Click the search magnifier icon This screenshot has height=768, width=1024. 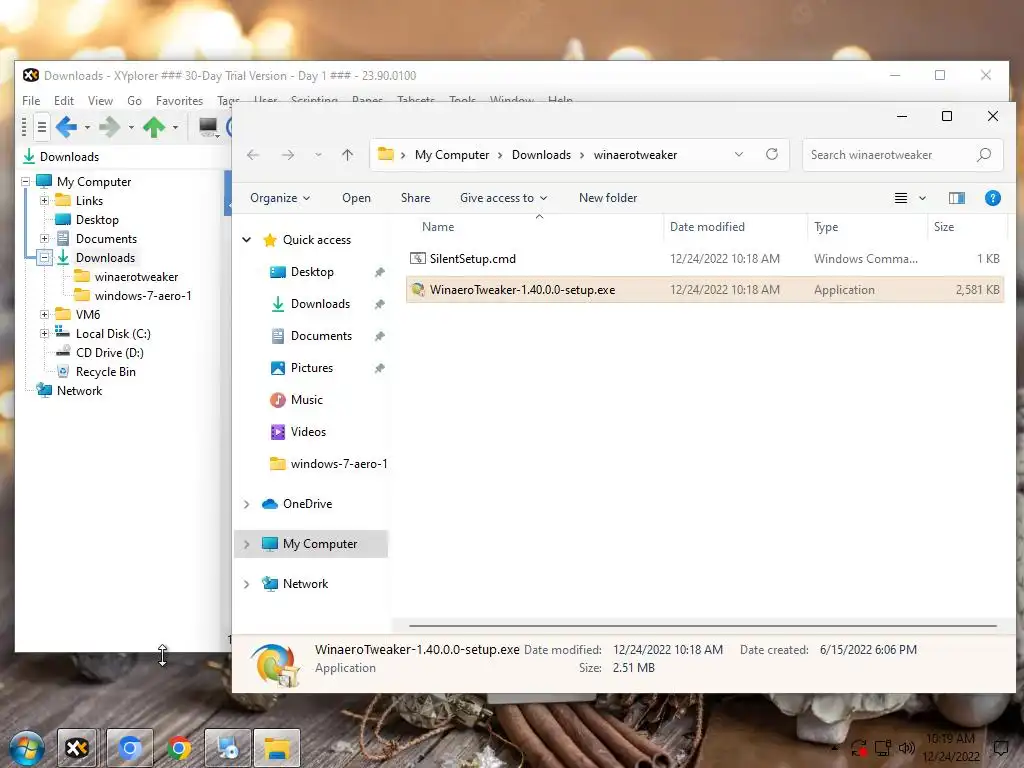pos(984,155)
